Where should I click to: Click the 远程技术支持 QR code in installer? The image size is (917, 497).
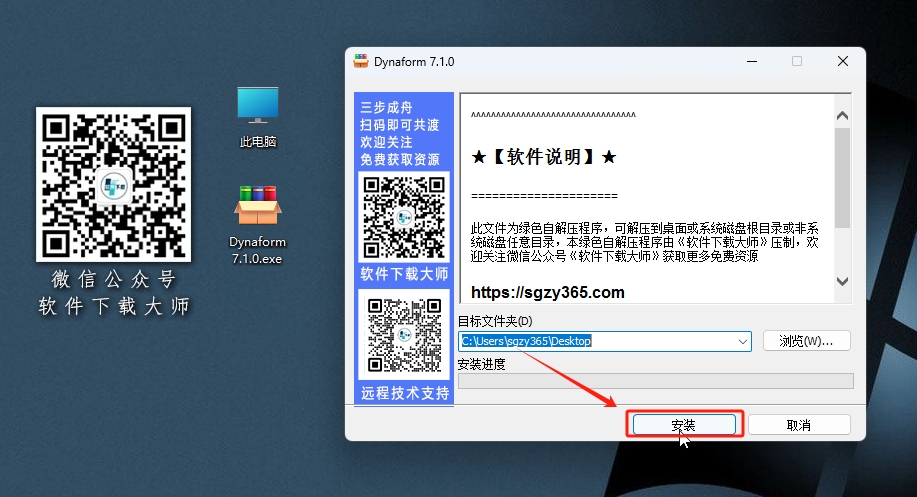(404, 335)
